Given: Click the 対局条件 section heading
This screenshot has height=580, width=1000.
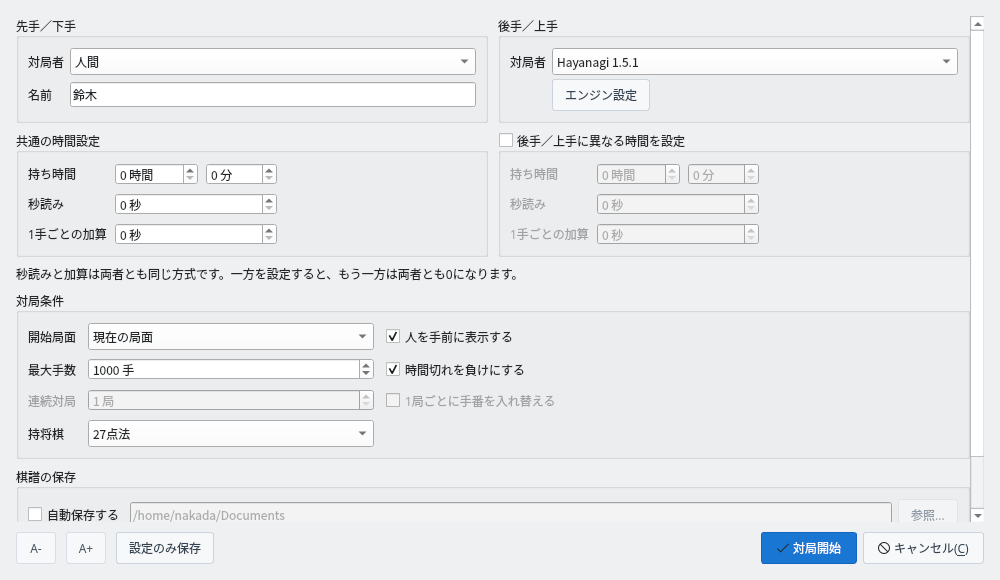Looking at the screenshot, I should coord(40,301).
